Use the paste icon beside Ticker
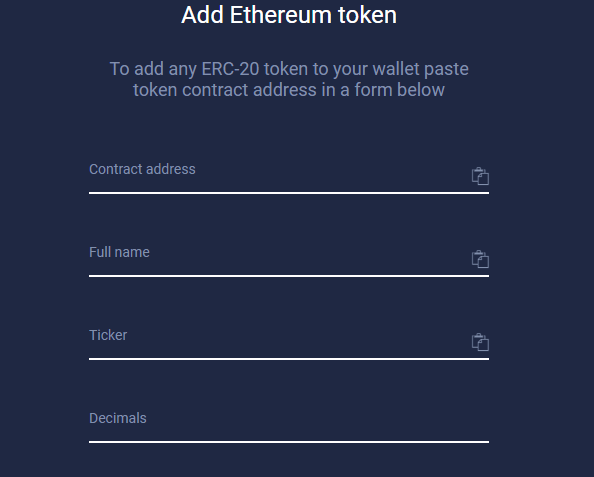 click(480, 342)
